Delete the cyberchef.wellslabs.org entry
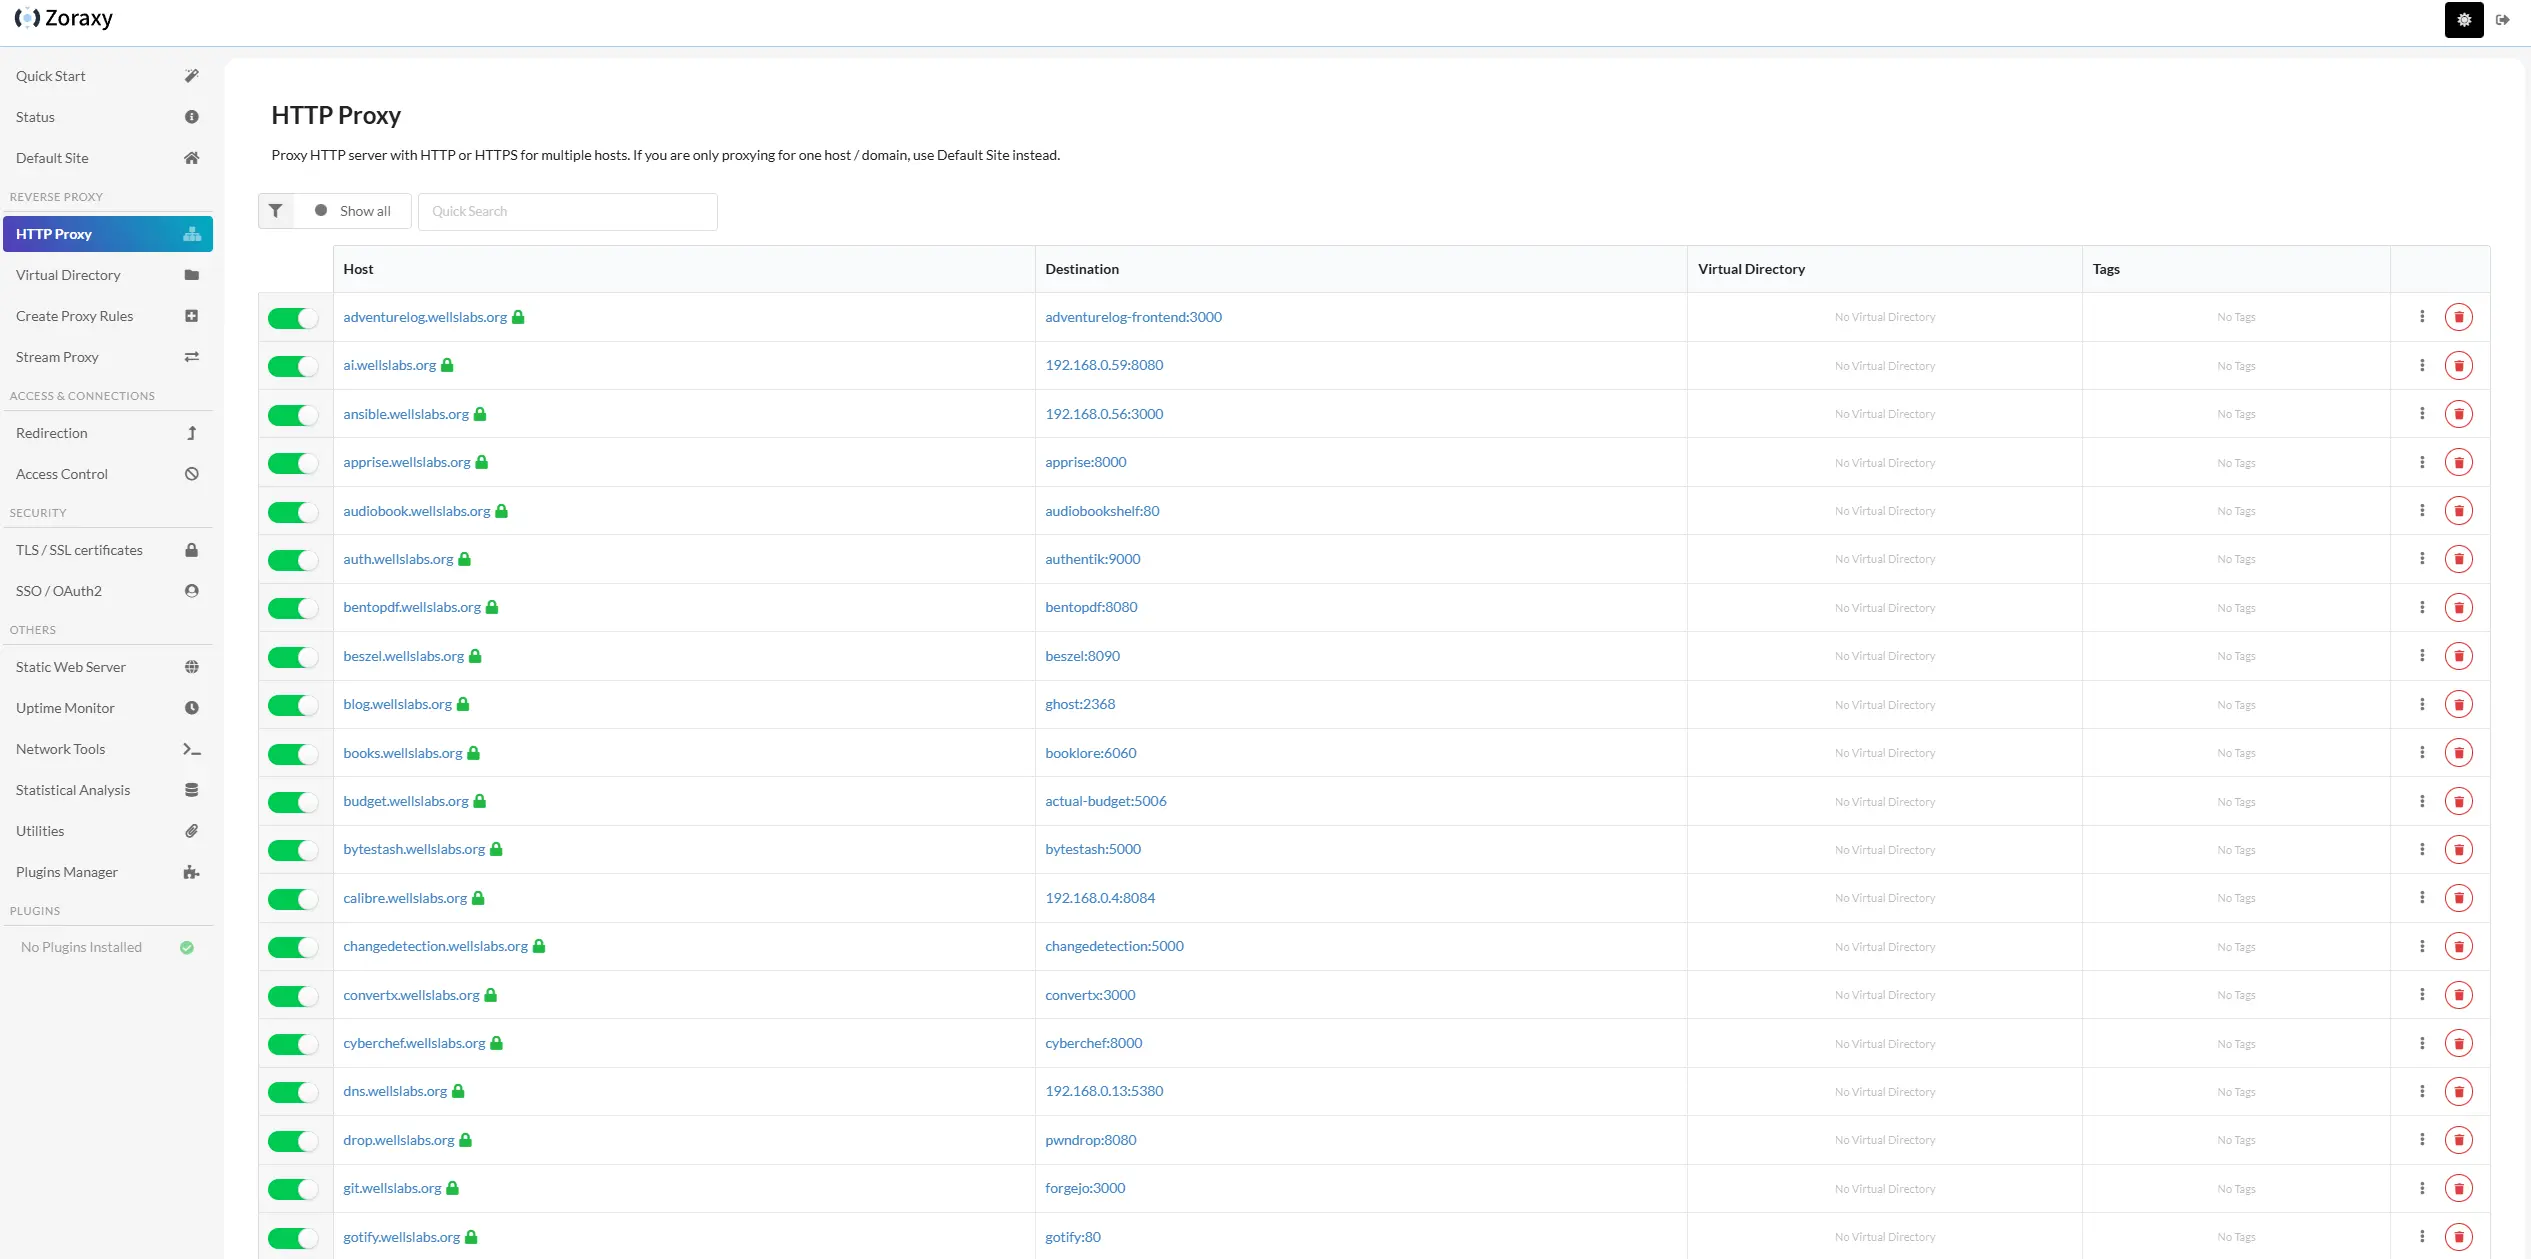The height and width of the screenshot is (1259, 2531). 2459,1043
